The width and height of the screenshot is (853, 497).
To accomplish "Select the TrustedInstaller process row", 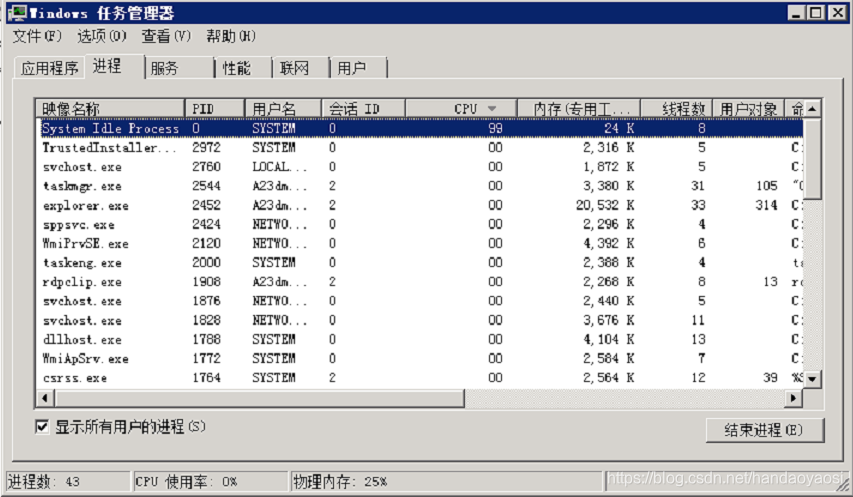I will (x=420, y=147).
